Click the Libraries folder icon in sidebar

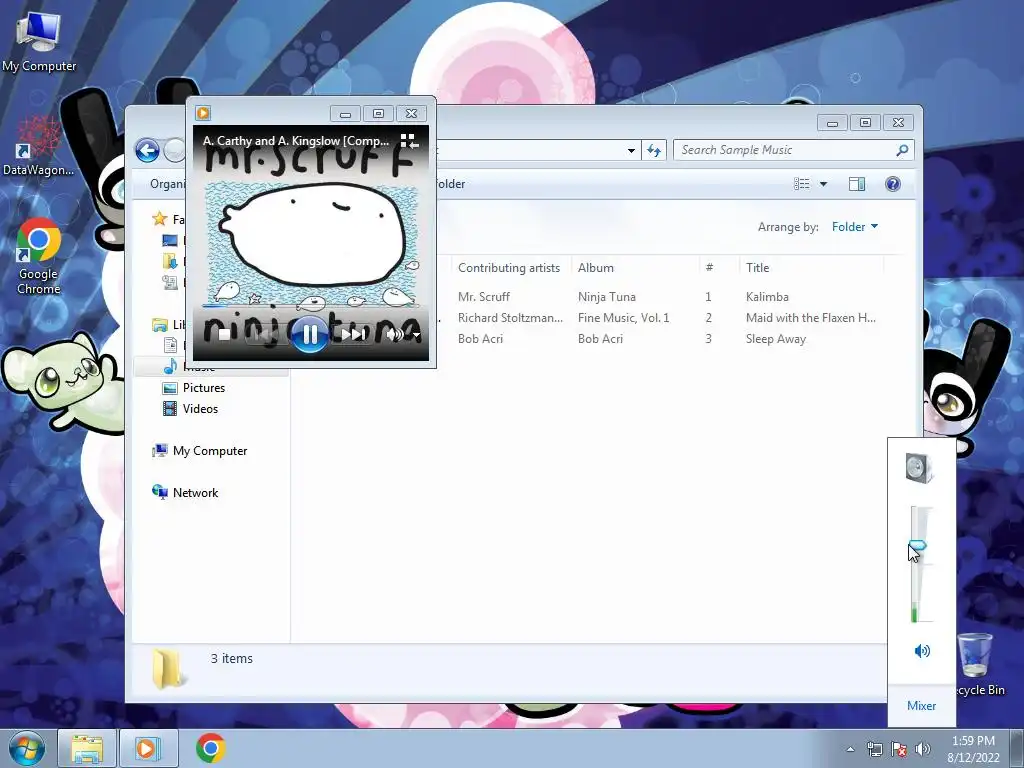[x=159, y=325]
